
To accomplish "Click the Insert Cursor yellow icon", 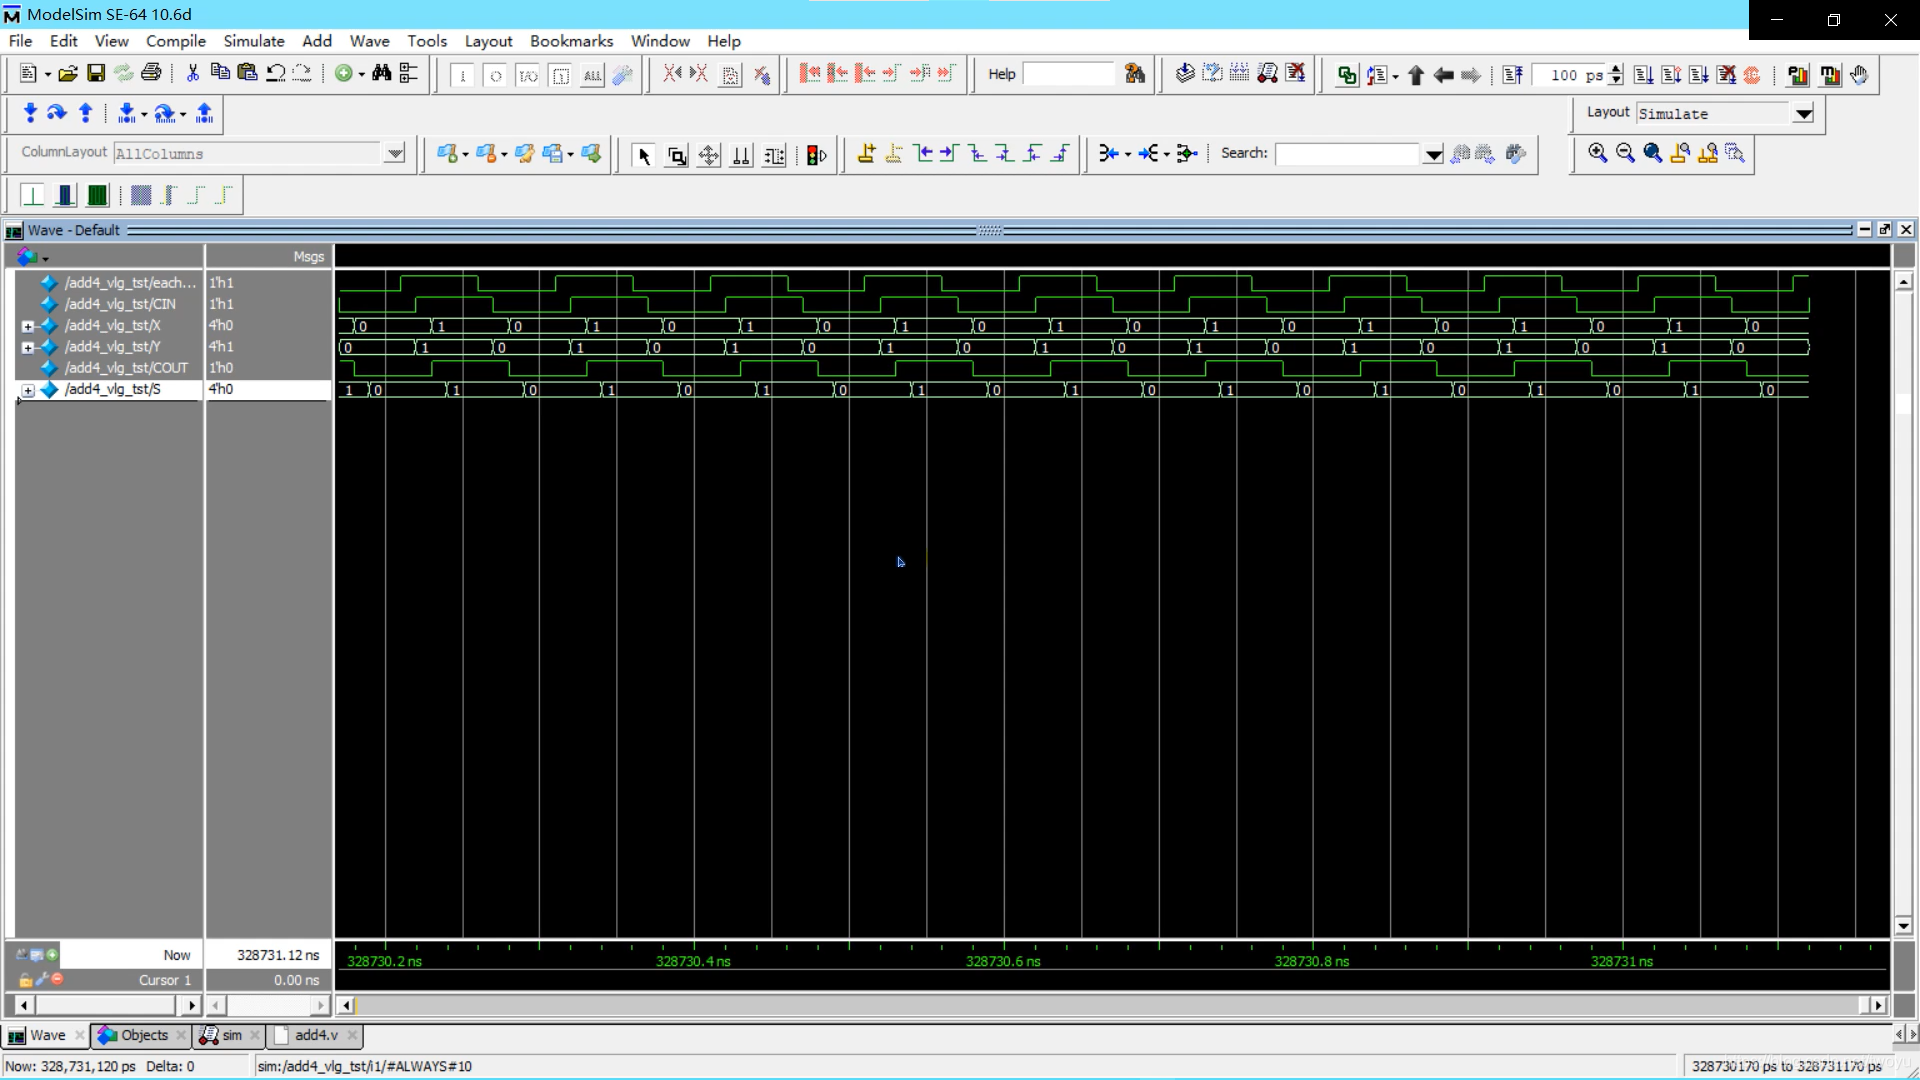I will click(867, 153).
